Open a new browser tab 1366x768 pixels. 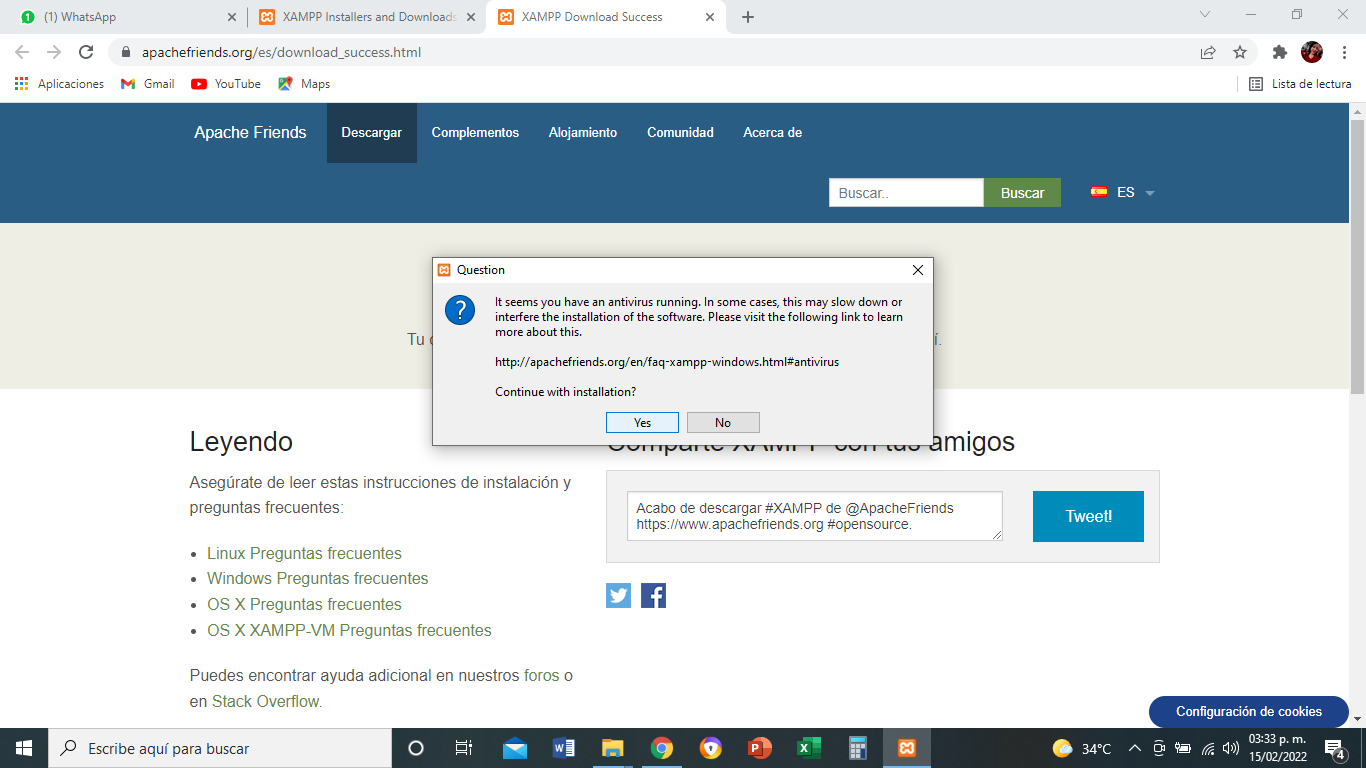click(748, 17)
